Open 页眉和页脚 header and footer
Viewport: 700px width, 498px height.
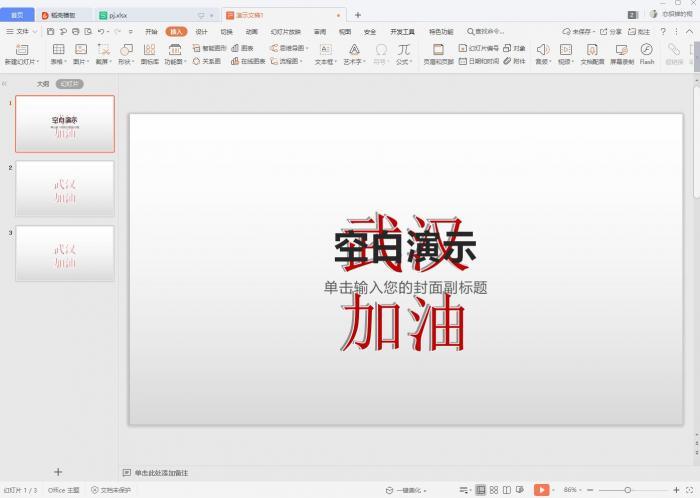tap(438, 54)
